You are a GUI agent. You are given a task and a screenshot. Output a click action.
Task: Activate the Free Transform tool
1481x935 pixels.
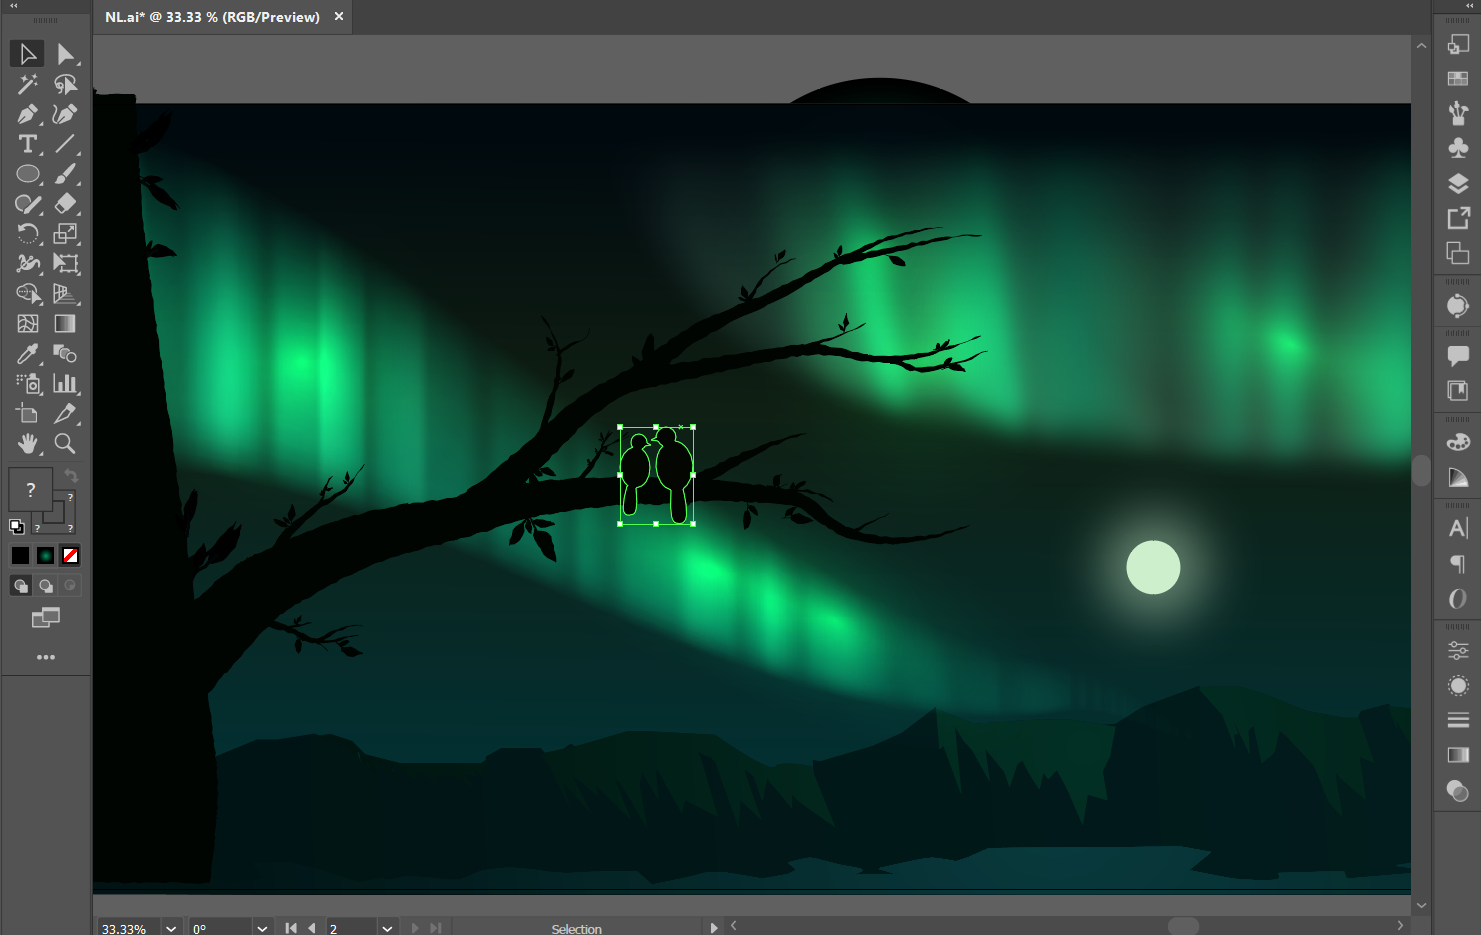pos(65,264)
